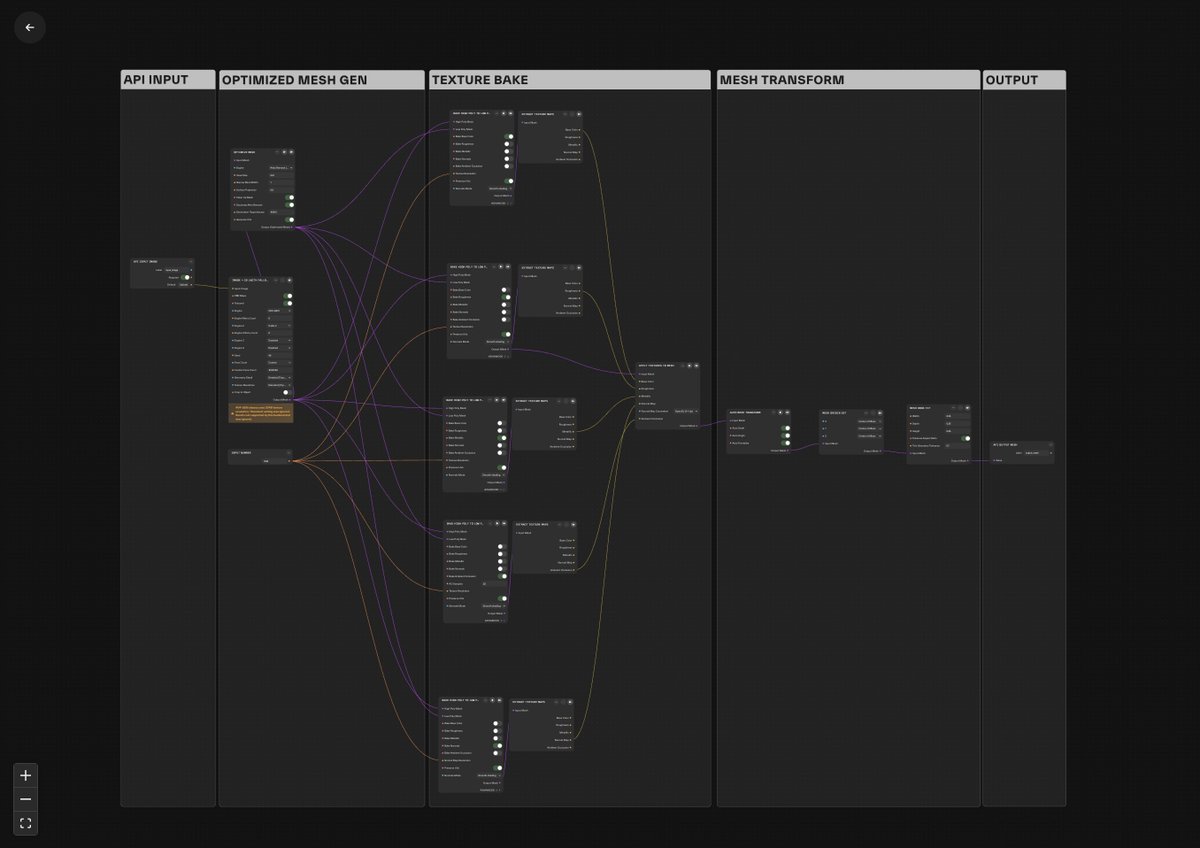This screenshot has height=848, width=1200.
Task: Open the API Output Mesh node menu
Action: pos(1051,445)
